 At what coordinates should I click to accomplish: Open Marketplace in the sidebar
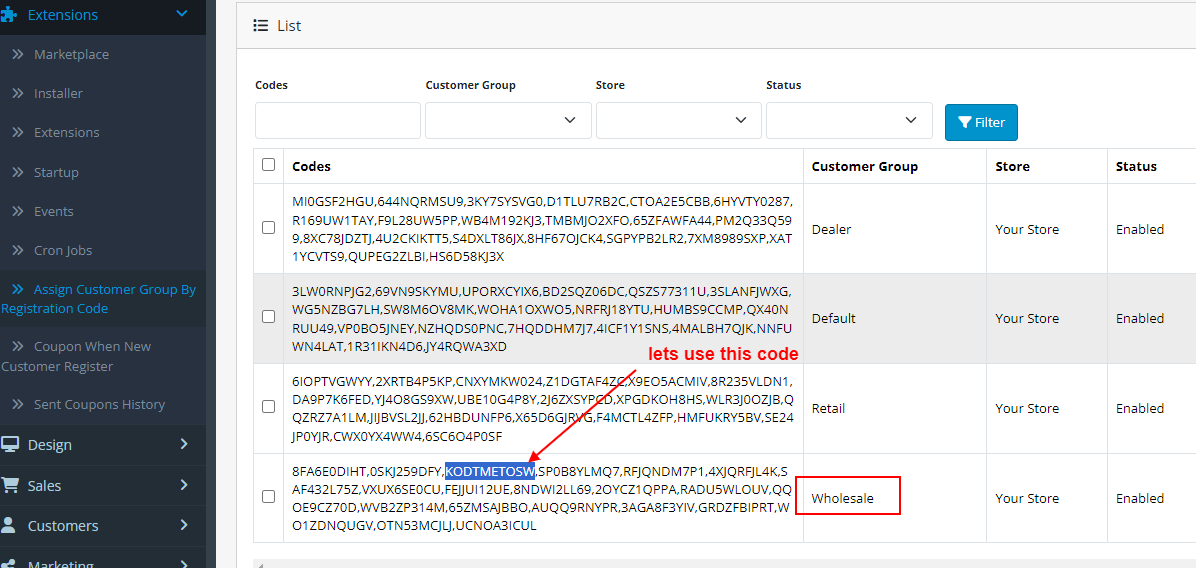click(x=71, y=54)
